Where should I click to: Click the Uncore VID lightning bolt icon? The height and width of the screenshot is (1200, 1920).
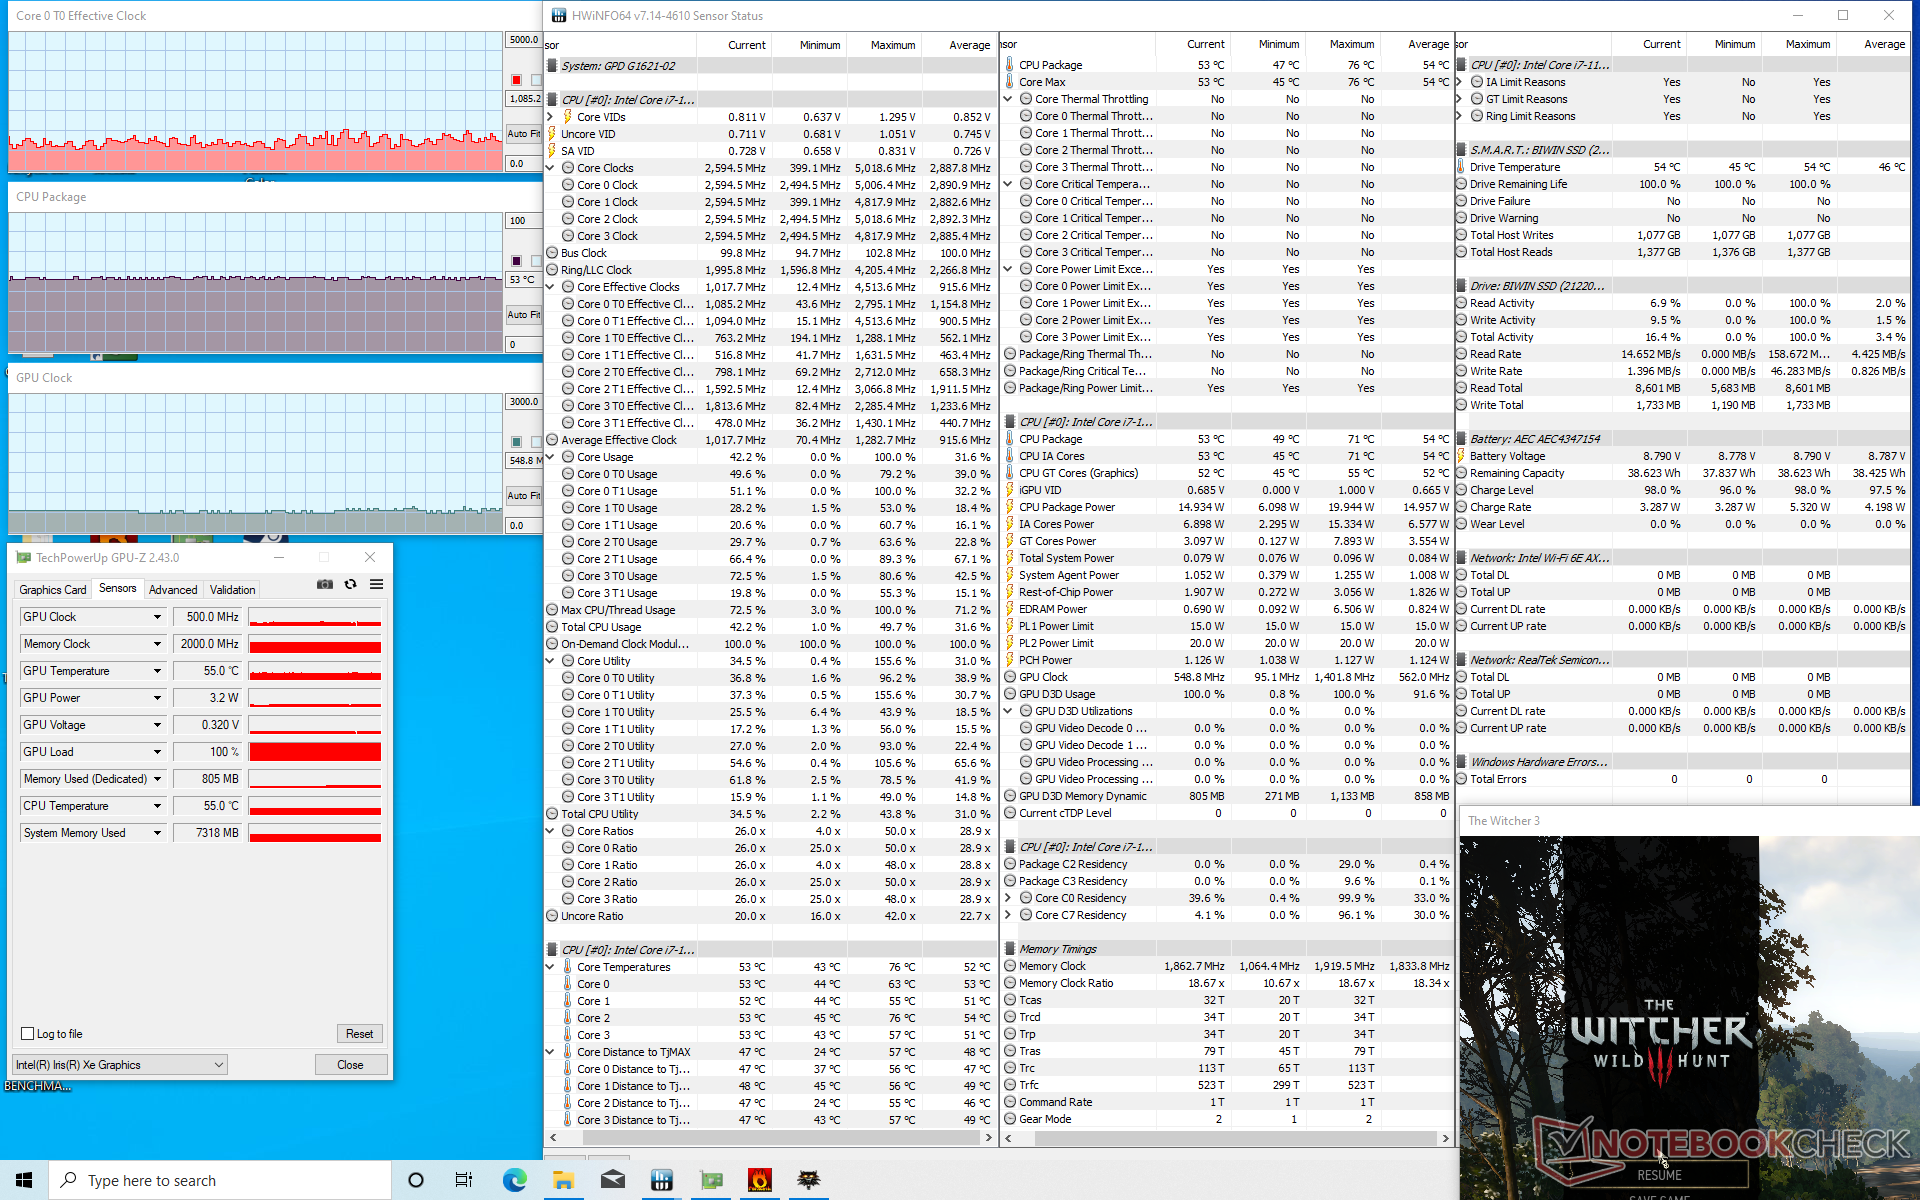(552, 134)
